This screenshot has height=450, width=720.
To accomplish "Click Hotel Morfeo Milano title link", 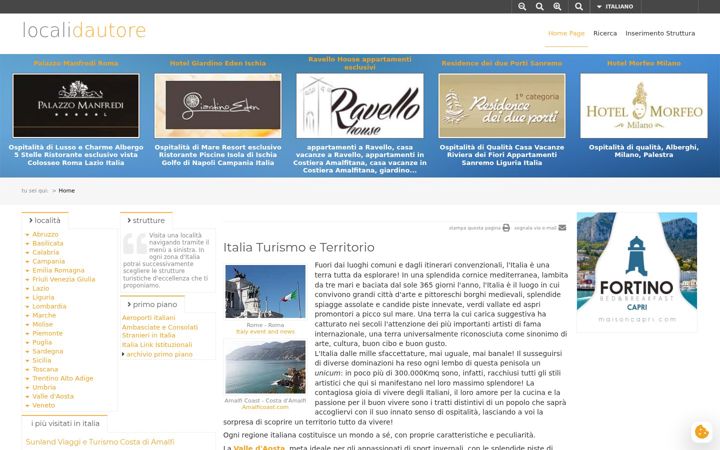I will (x=643, y=63).
